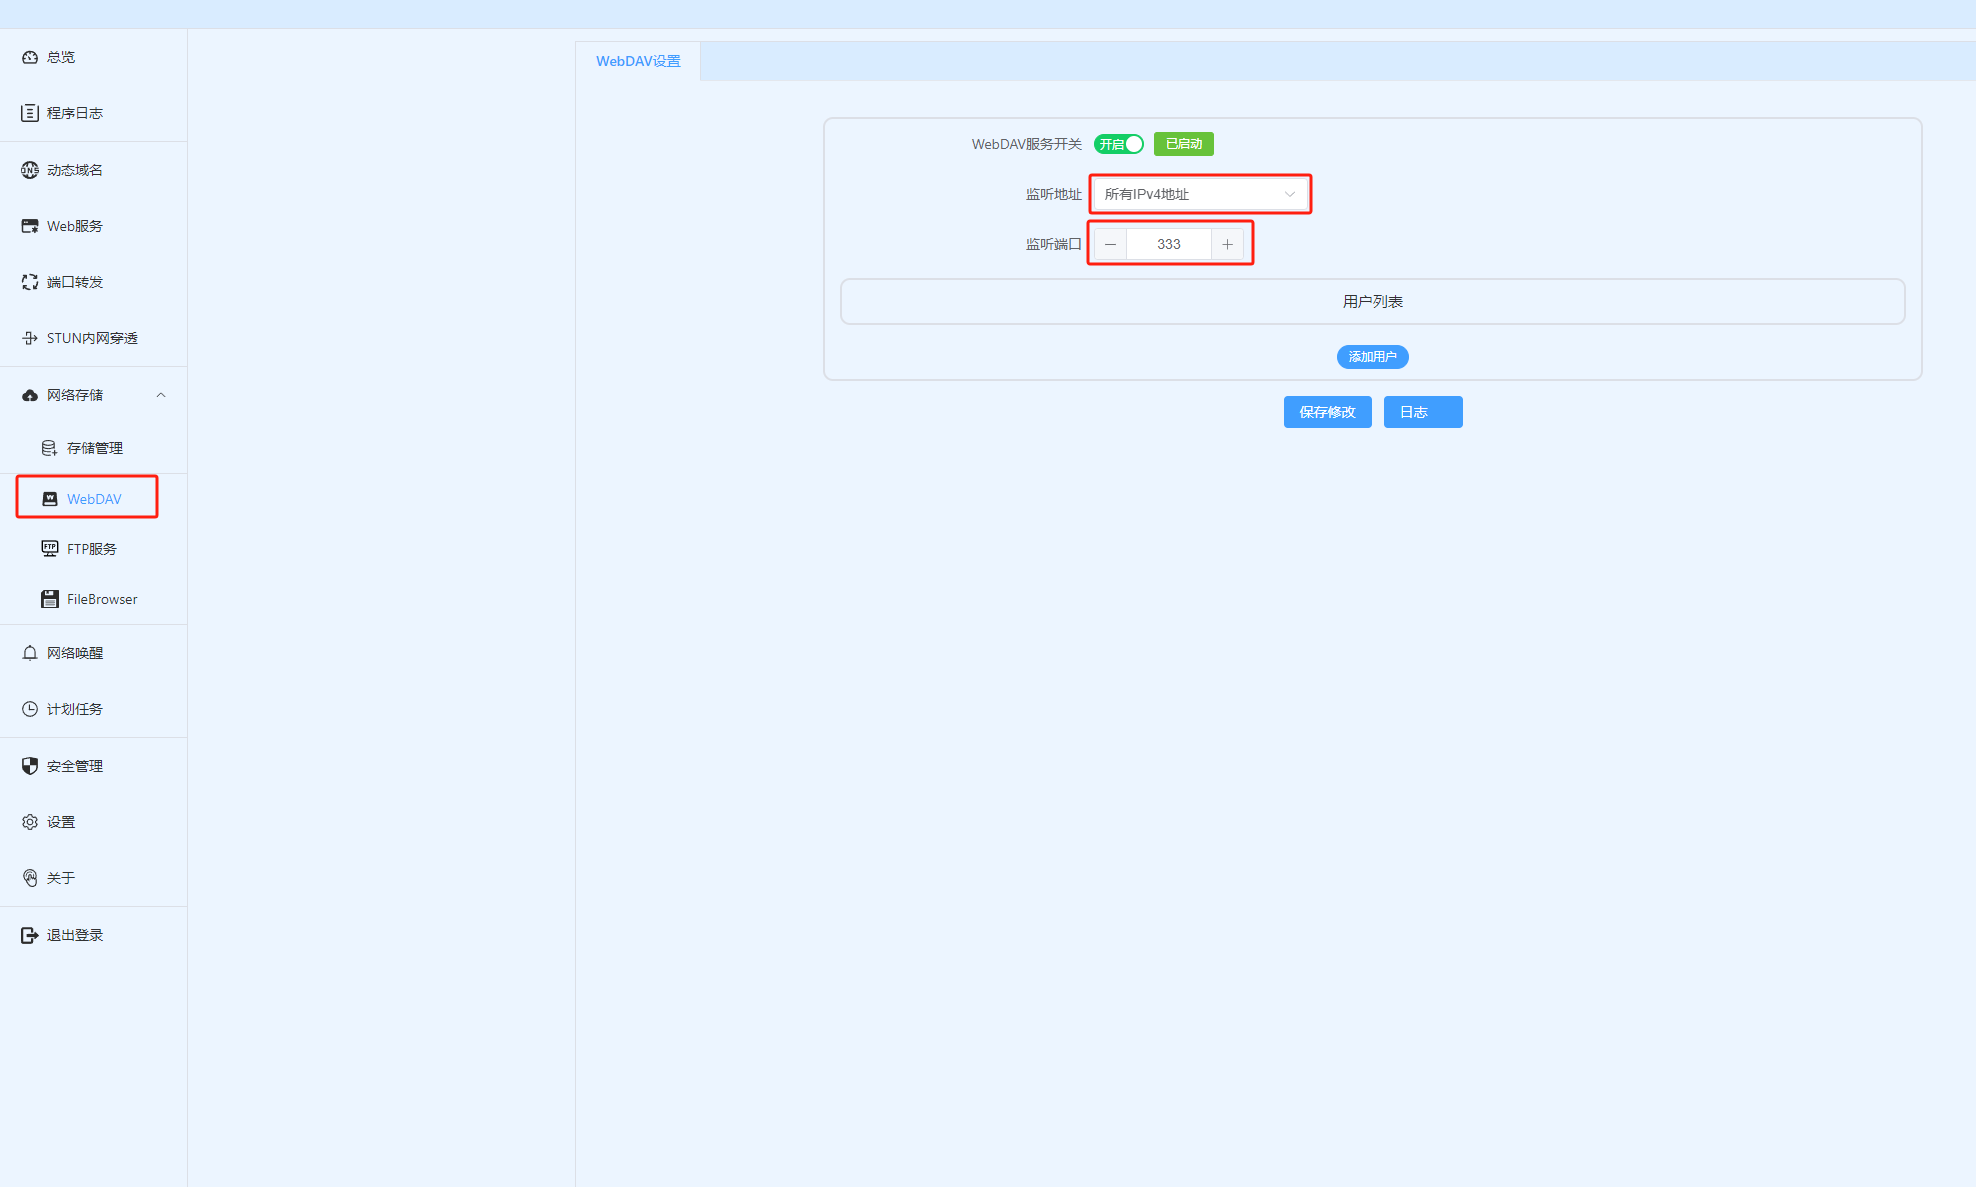Open the 日志 log button
1976x1187 pixels.
1422,412
